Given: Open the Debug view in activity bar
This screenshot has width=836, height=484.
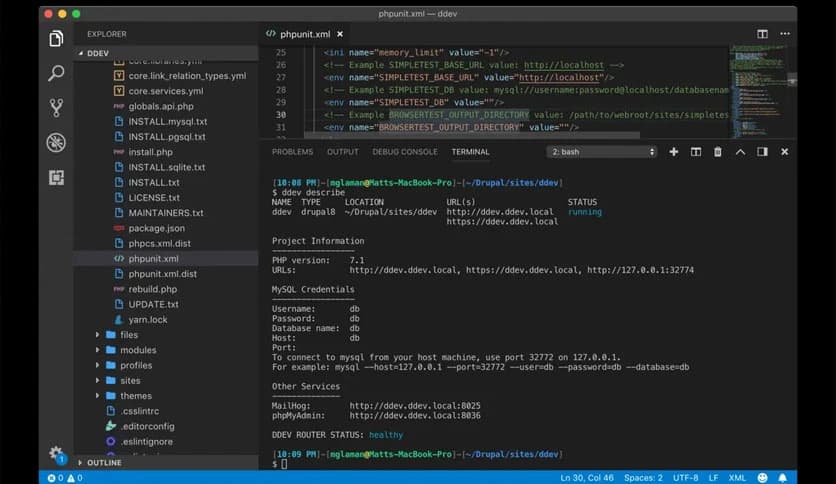Looking at the screenshot, I should click(56, 142).
